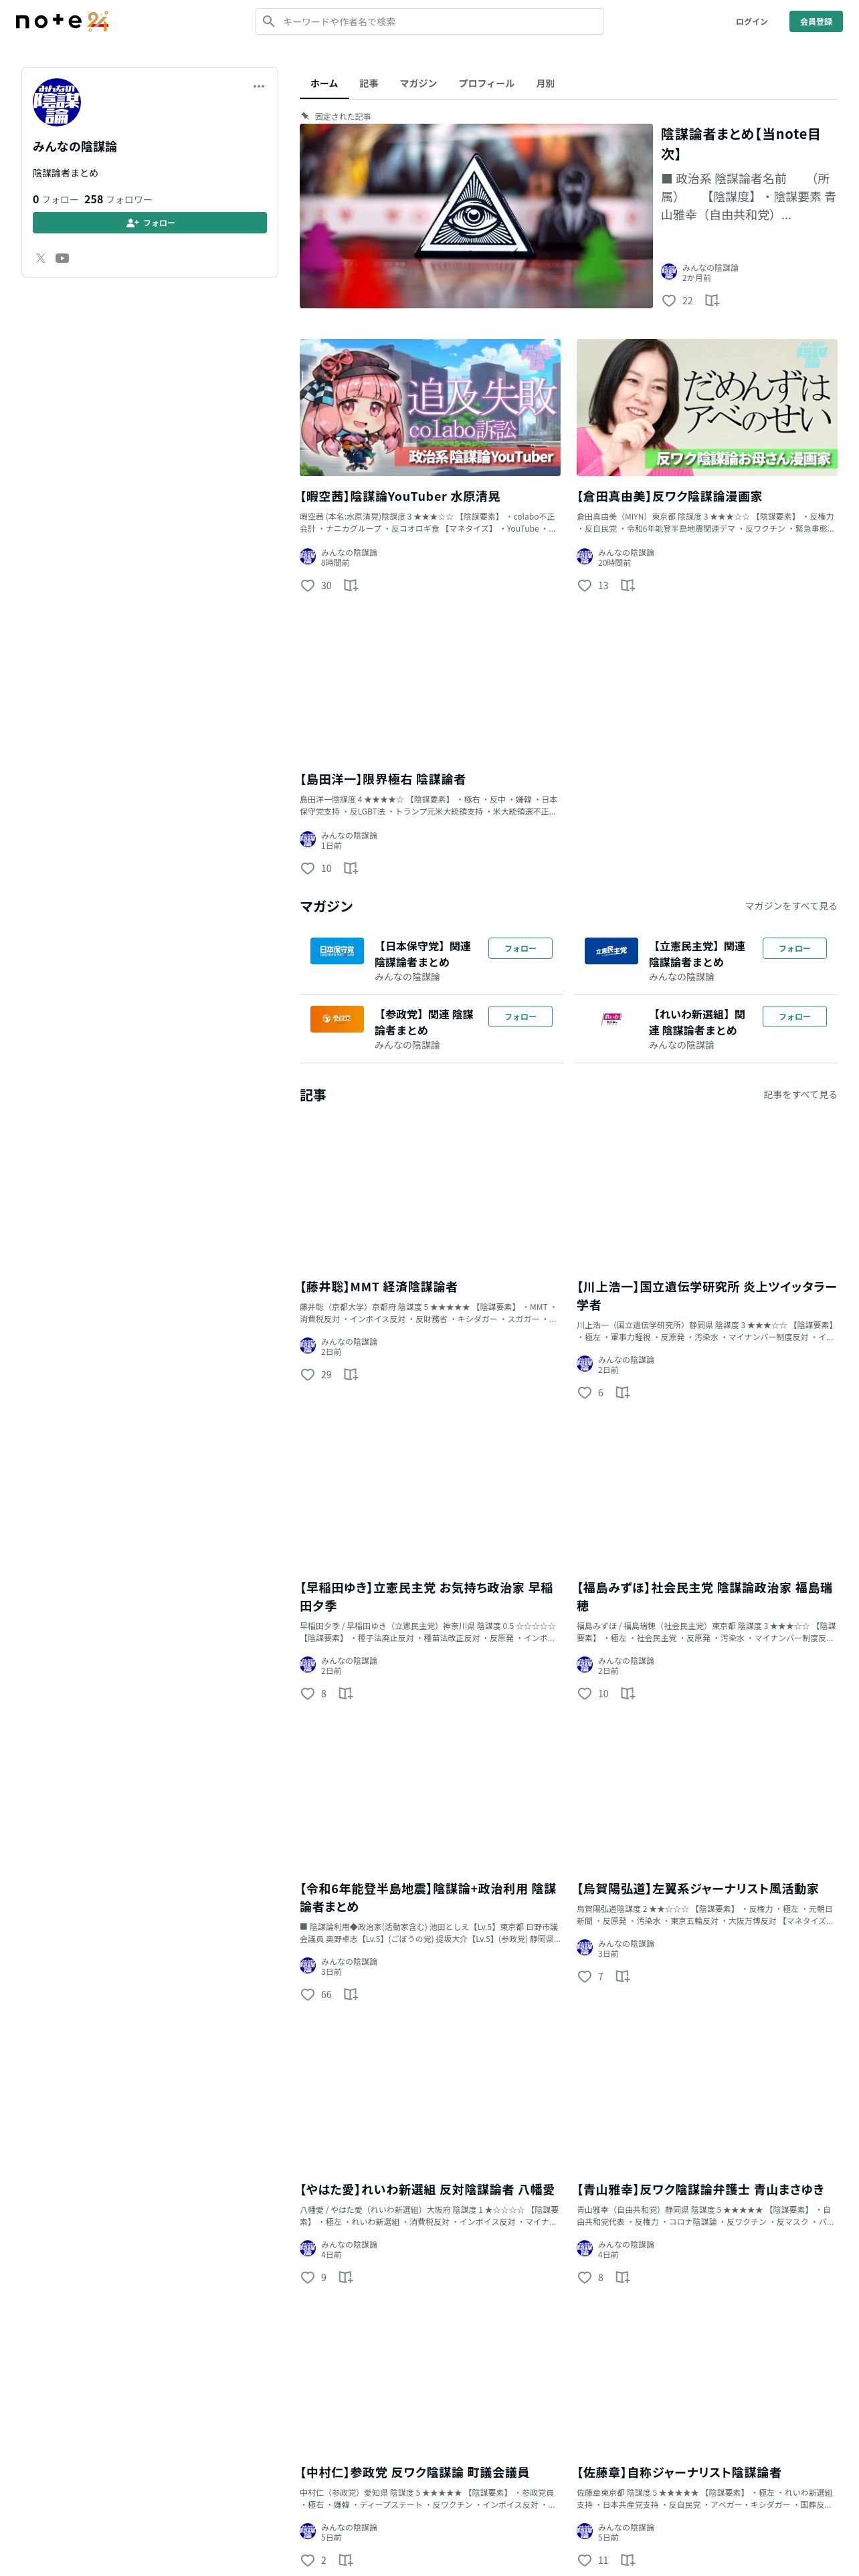Open the 日本保守党 magazine thumbnail
This screenshot has height=2576, width=859.
pos(337,951)
